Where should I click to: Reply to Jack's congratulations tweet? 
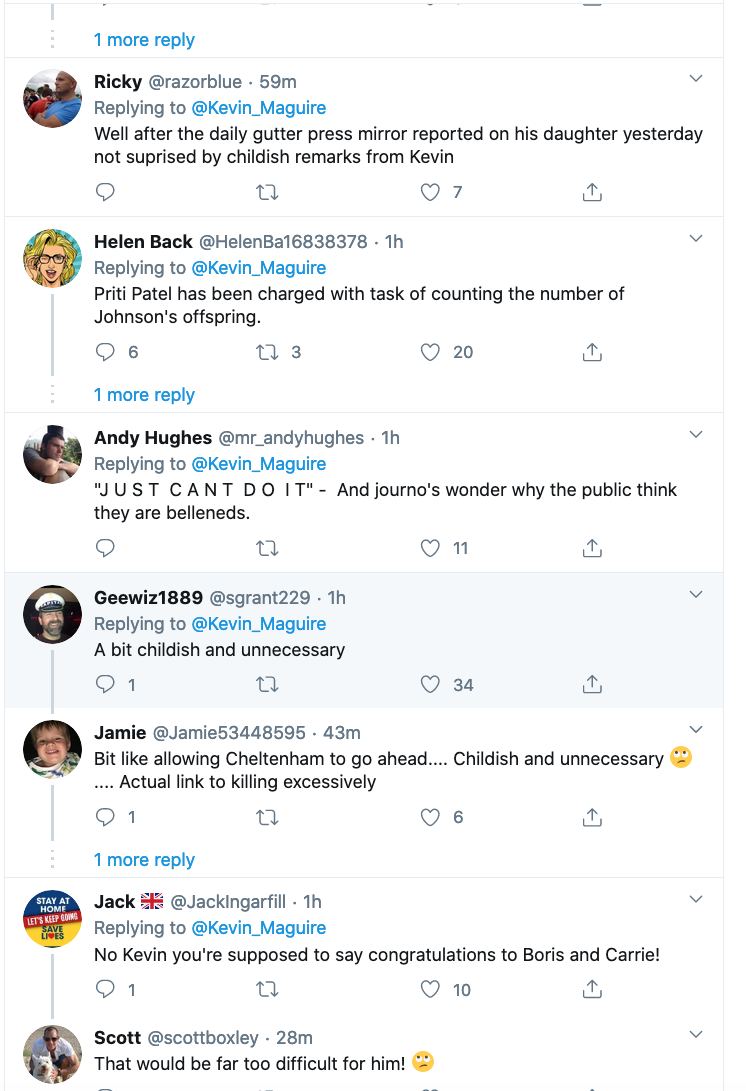tap(105, 989)
